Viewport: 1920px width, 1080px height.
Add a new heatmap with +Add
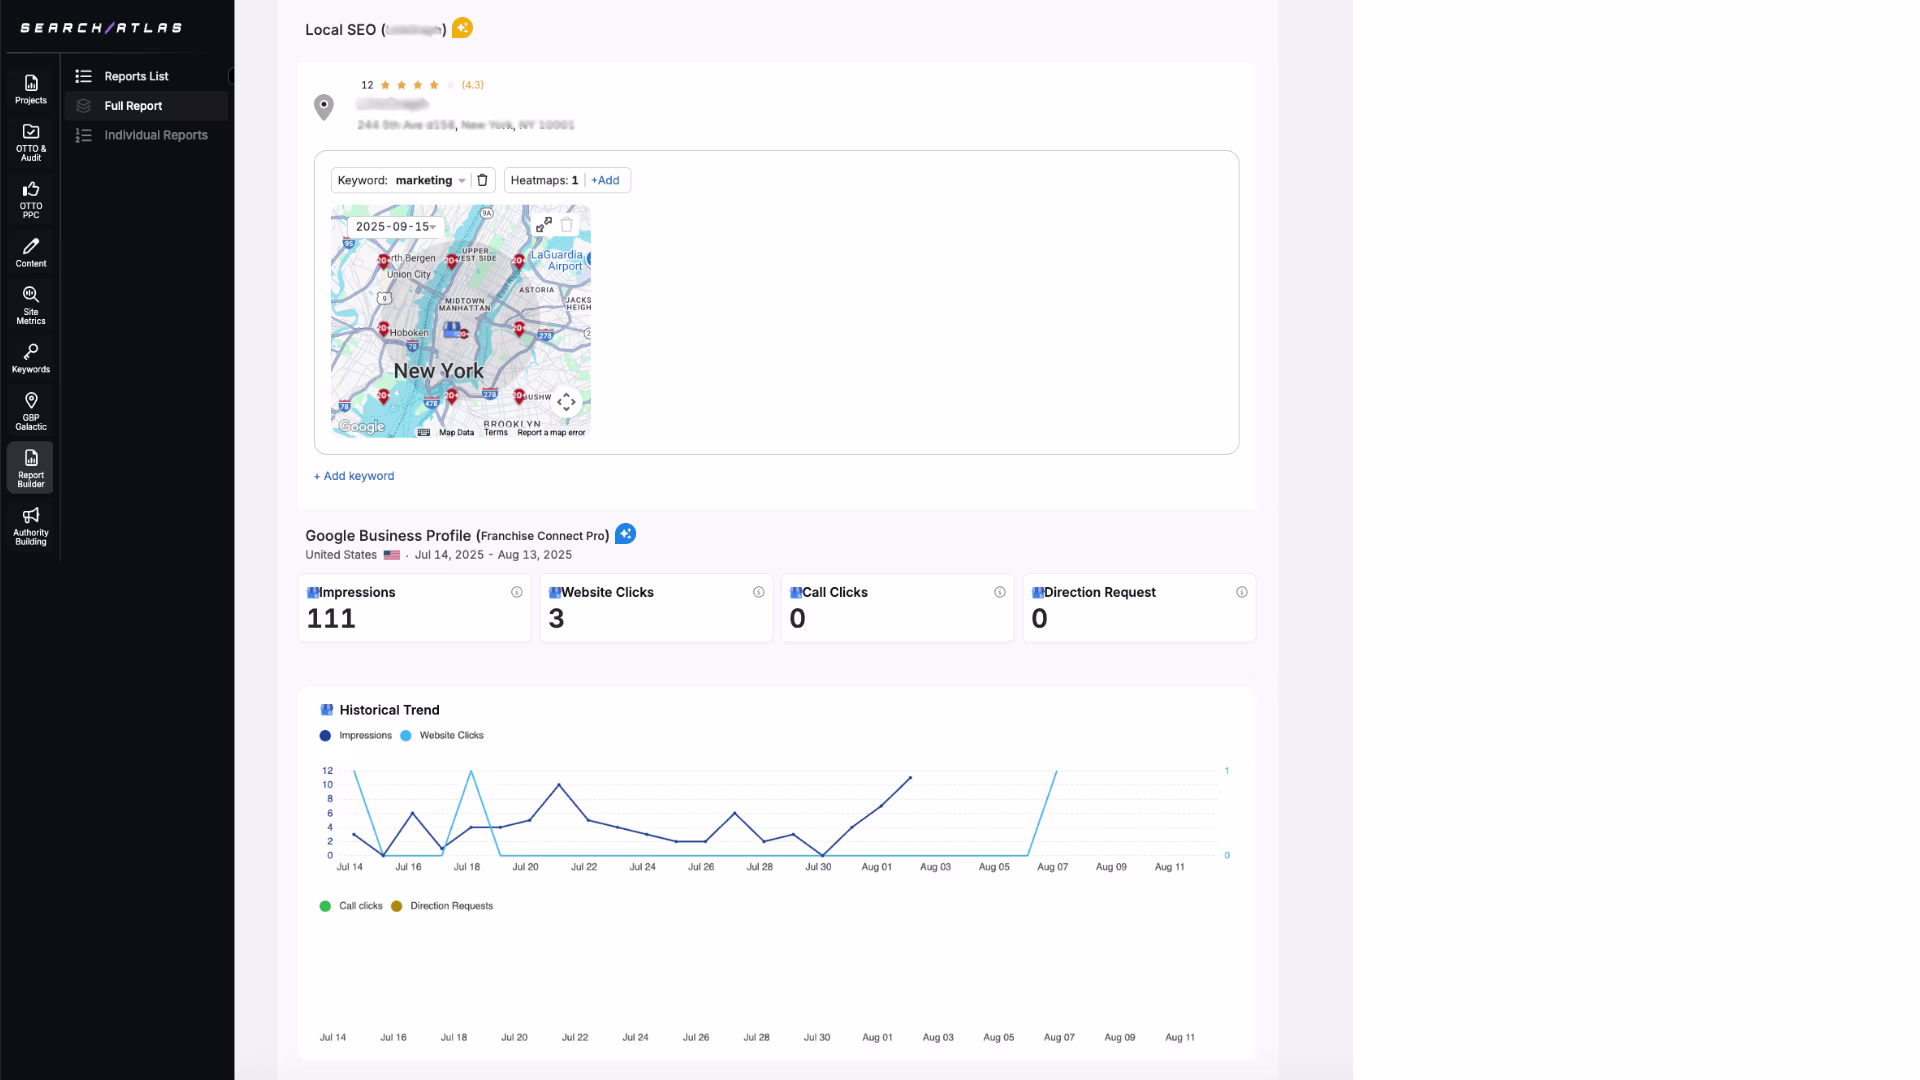pos(605,180)
